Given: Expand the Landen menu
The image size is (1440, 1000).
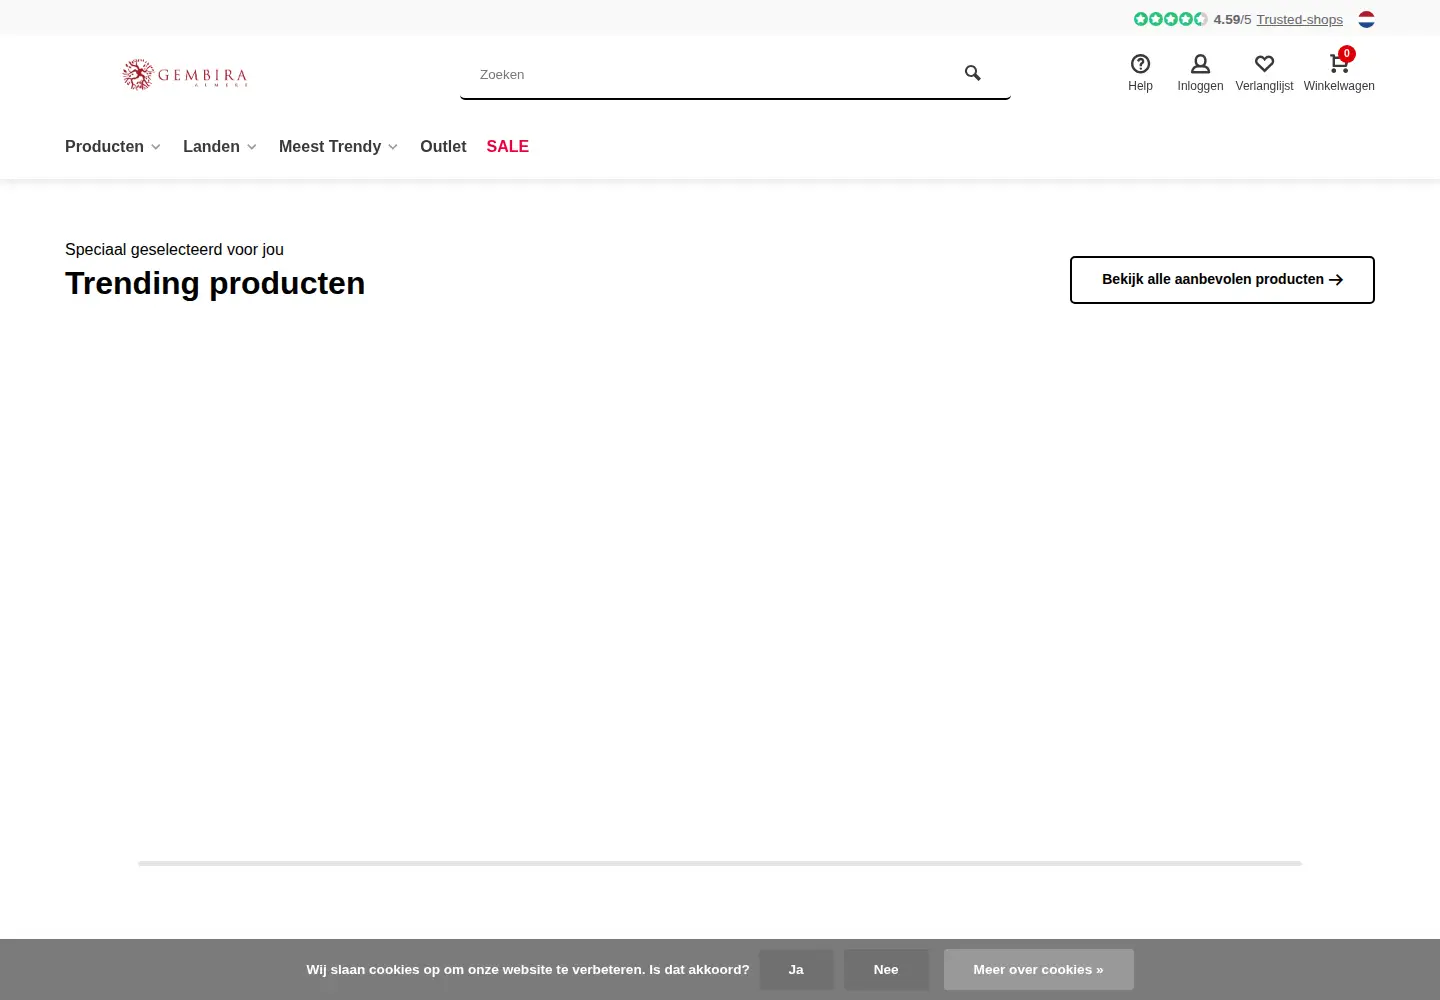Looking at the screenshot, I should [220, 146].
